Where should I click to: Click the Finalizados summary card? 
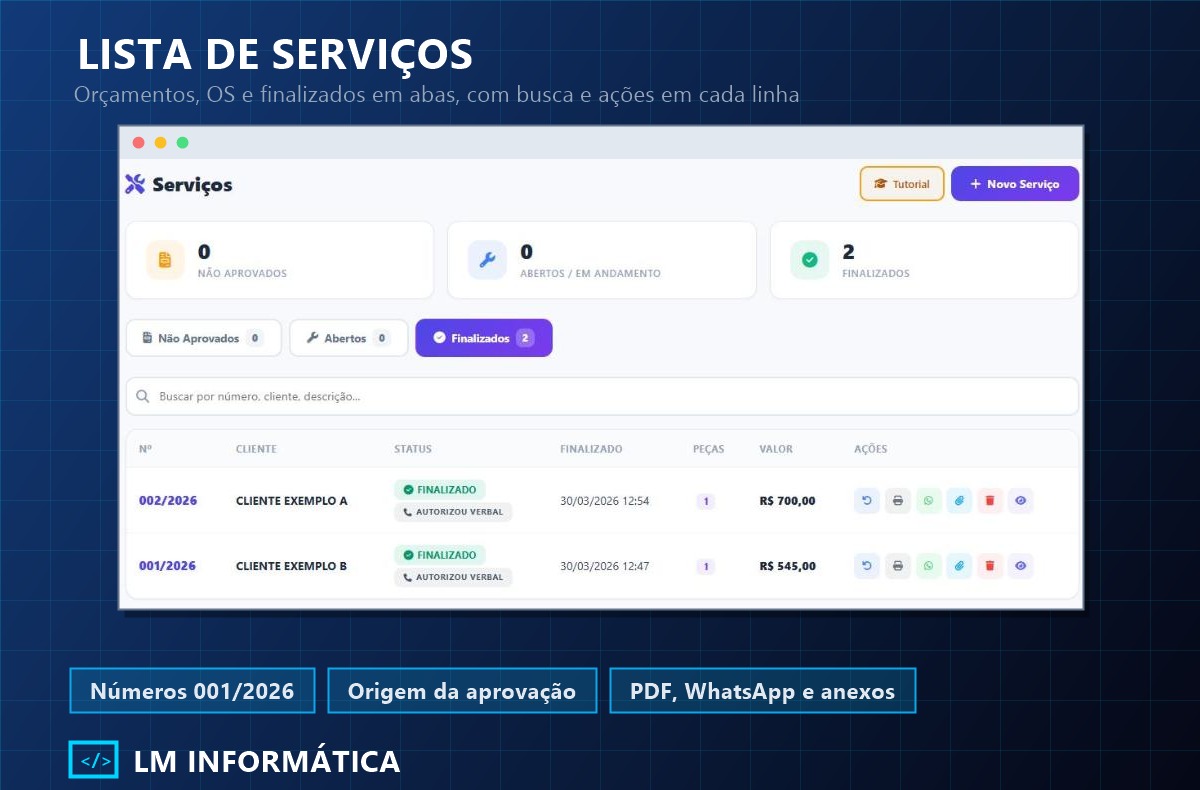pyautogui.click(x=924, y=260)
